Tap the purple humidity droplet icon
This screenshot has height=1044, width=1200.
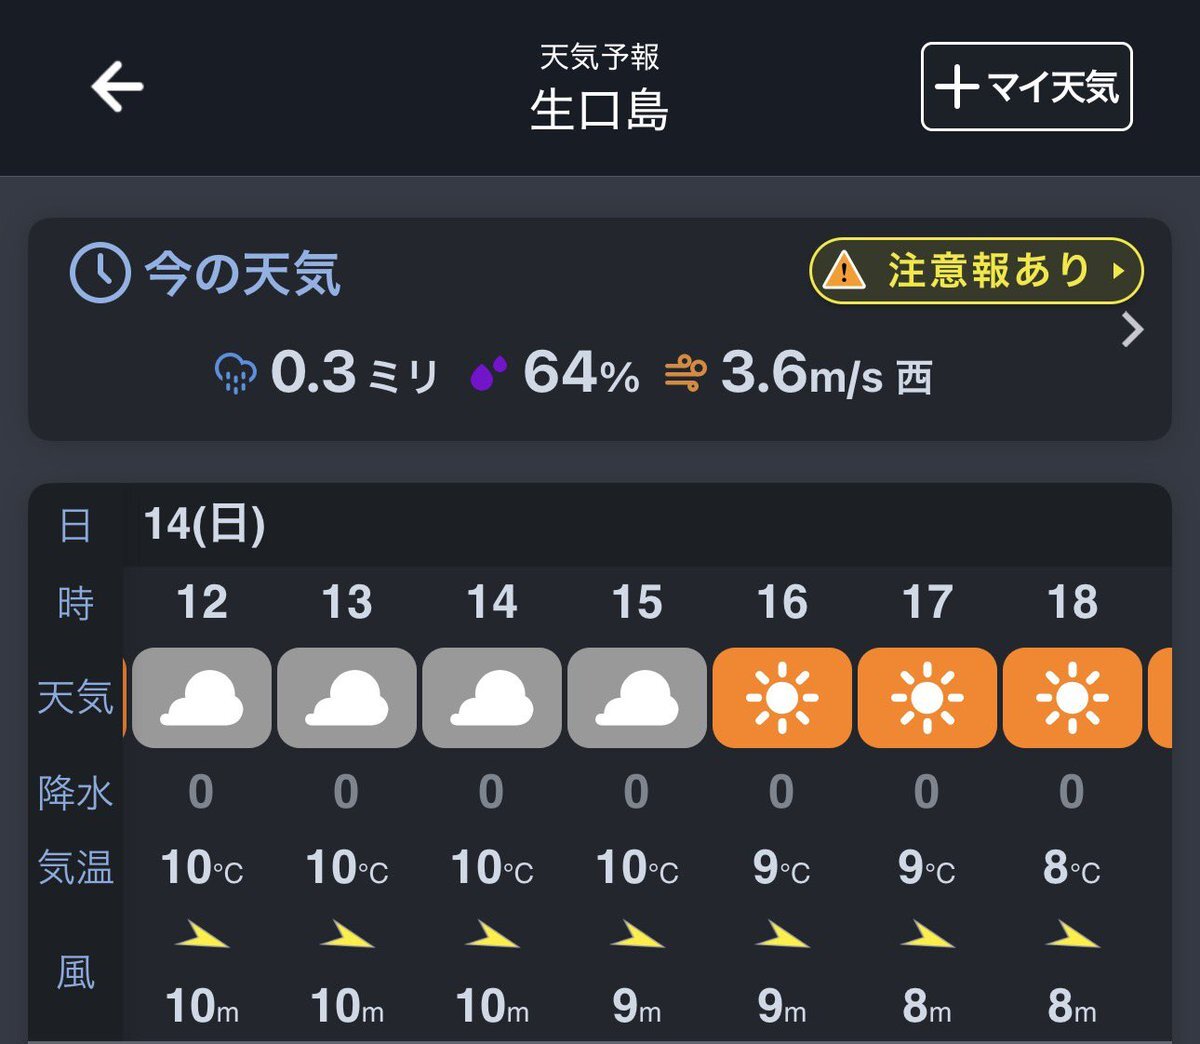pos(488,374)
